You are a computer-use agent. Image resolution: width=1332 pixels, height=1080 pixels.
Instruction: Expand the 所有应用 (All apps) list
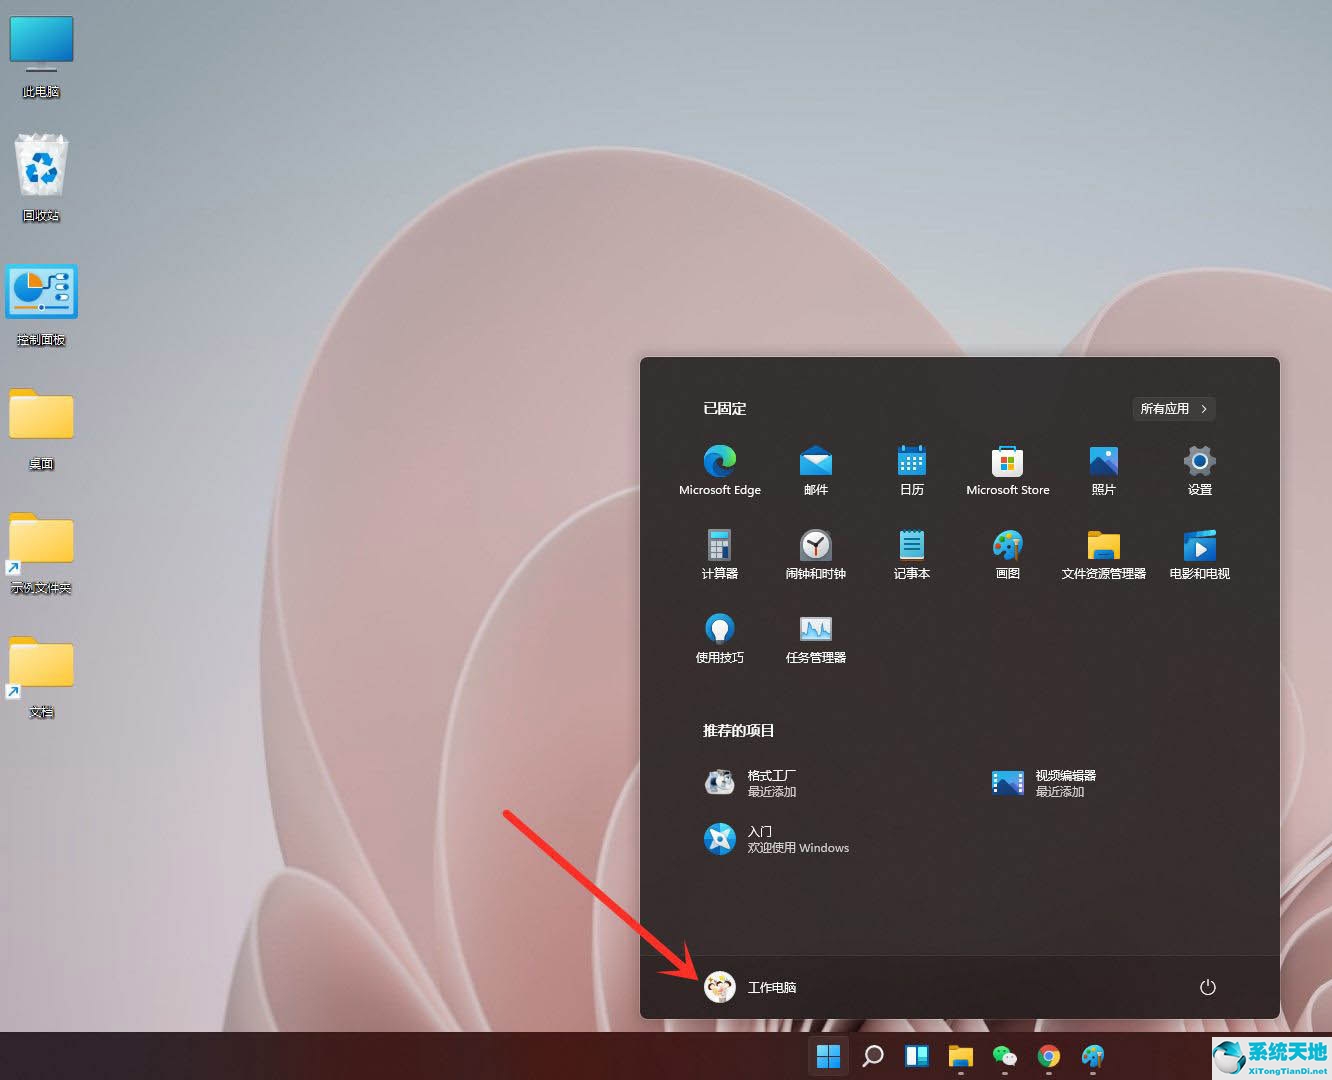pyautogui.click(x=1173, y=408)
